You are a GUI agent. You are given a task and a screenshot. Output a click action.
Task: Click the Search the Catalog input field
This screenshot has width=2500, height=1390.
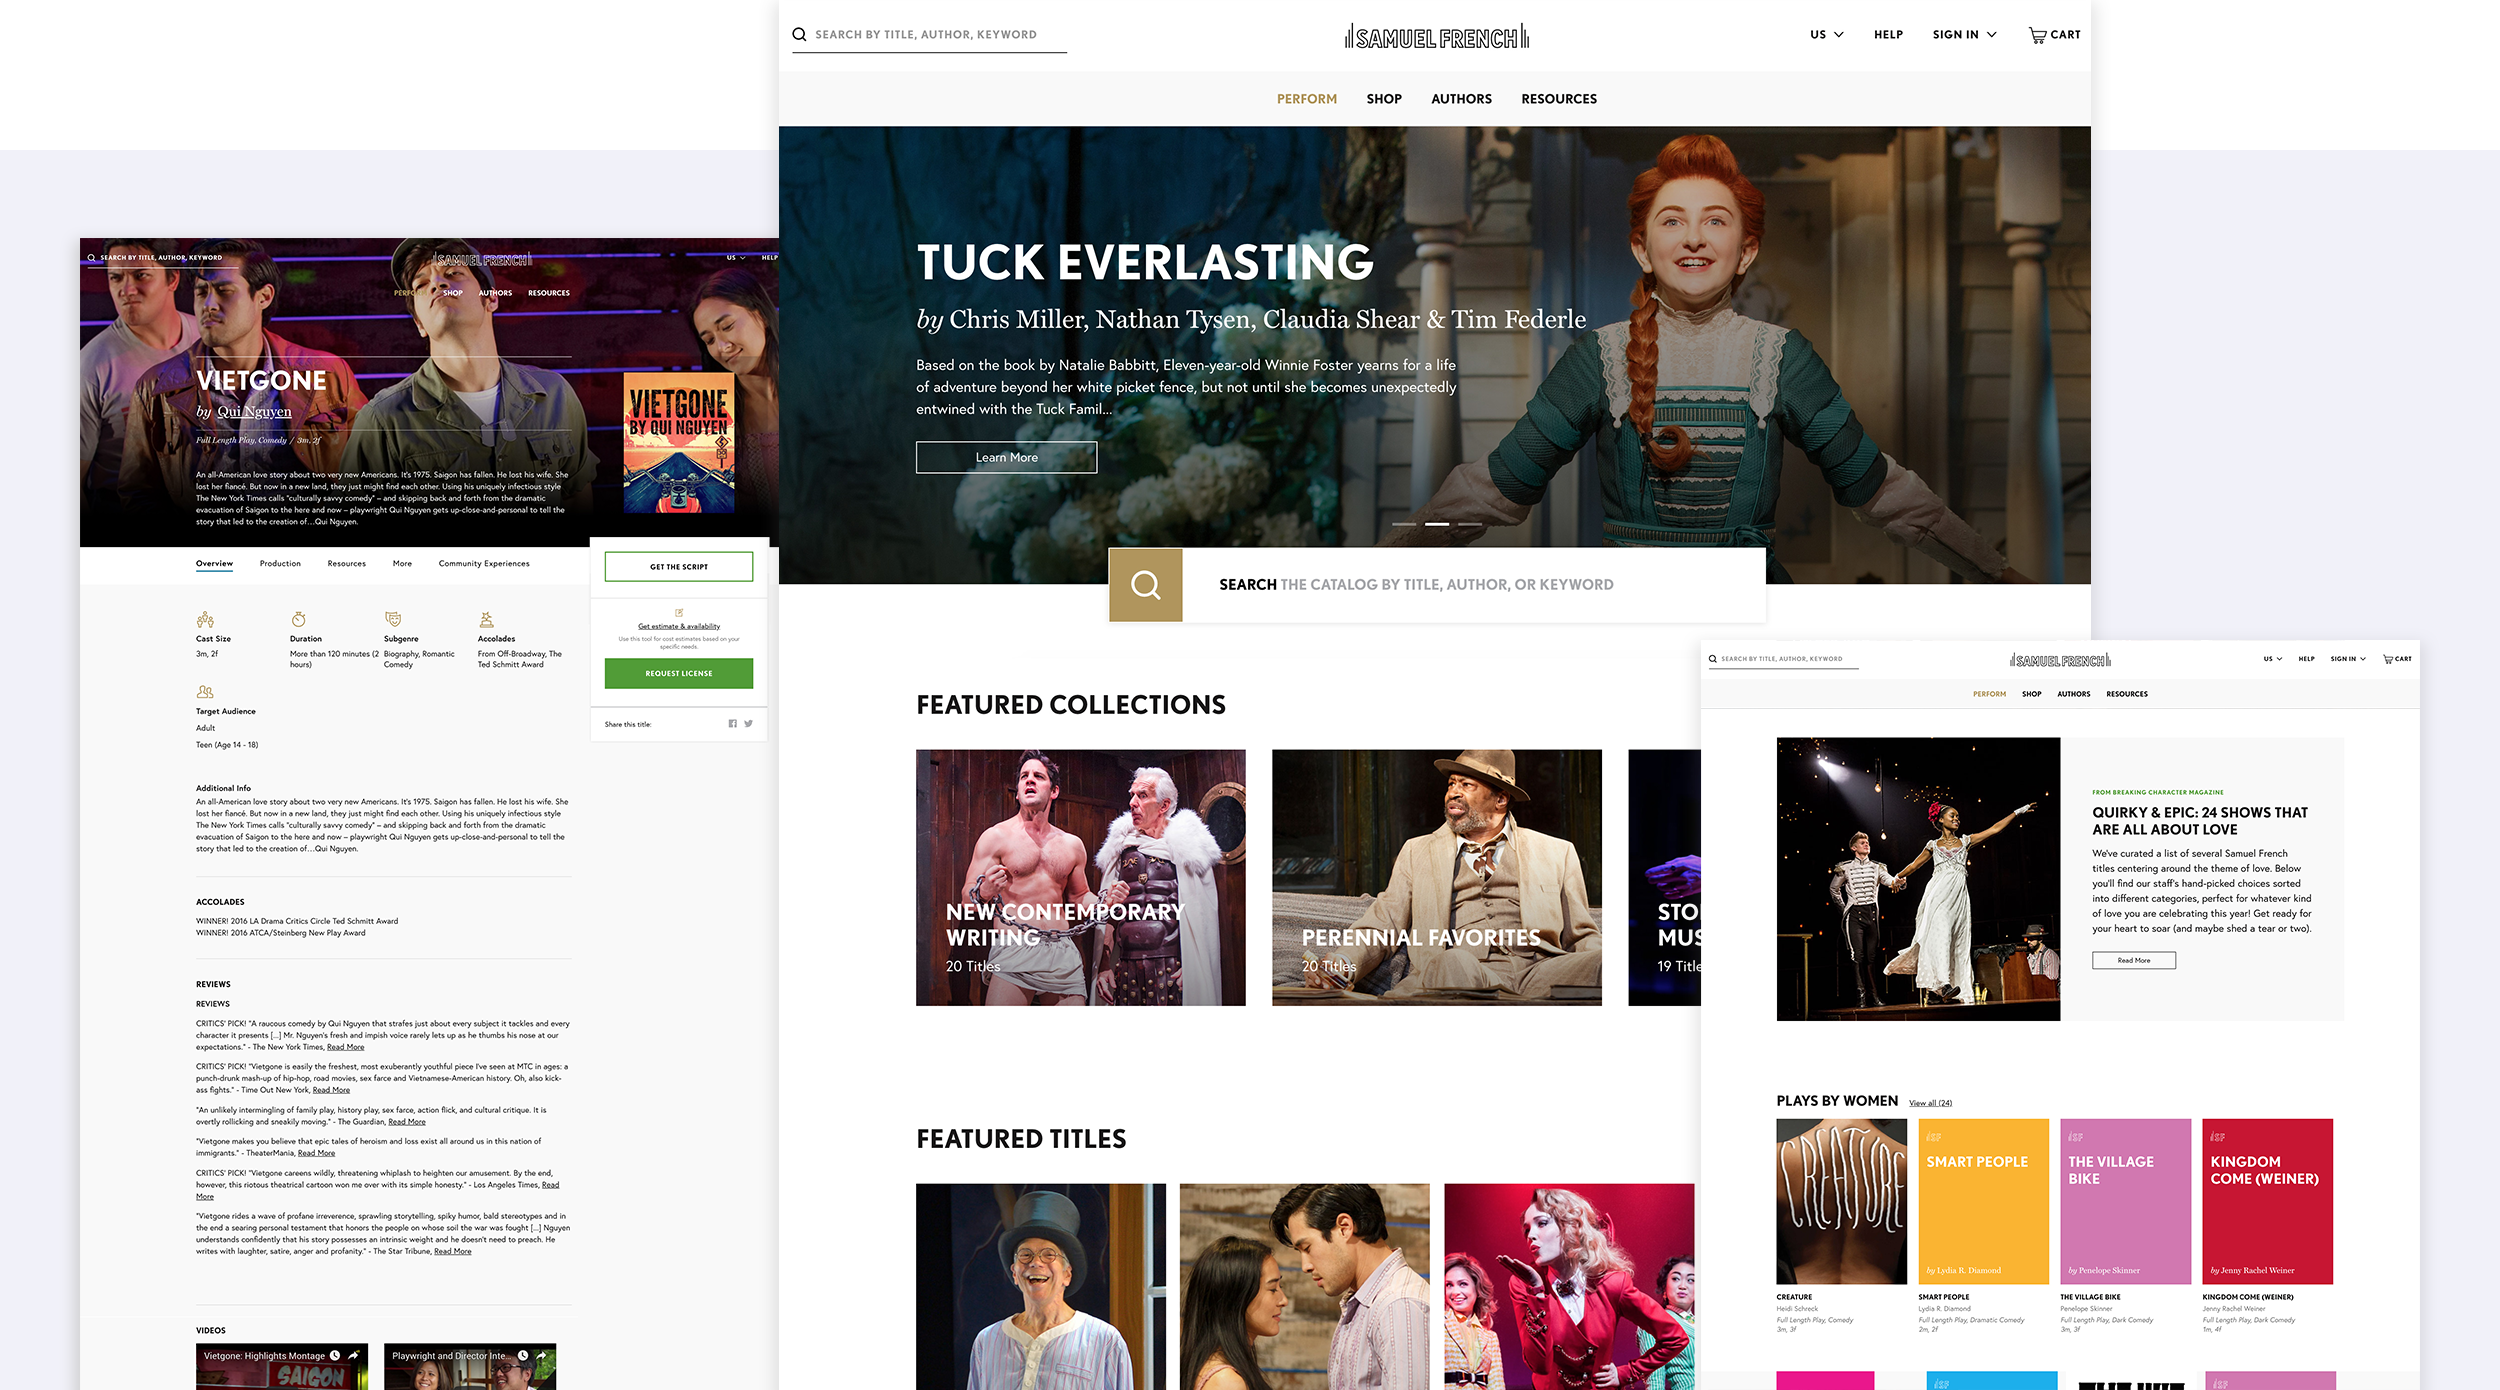click(x=1474, y=585)
